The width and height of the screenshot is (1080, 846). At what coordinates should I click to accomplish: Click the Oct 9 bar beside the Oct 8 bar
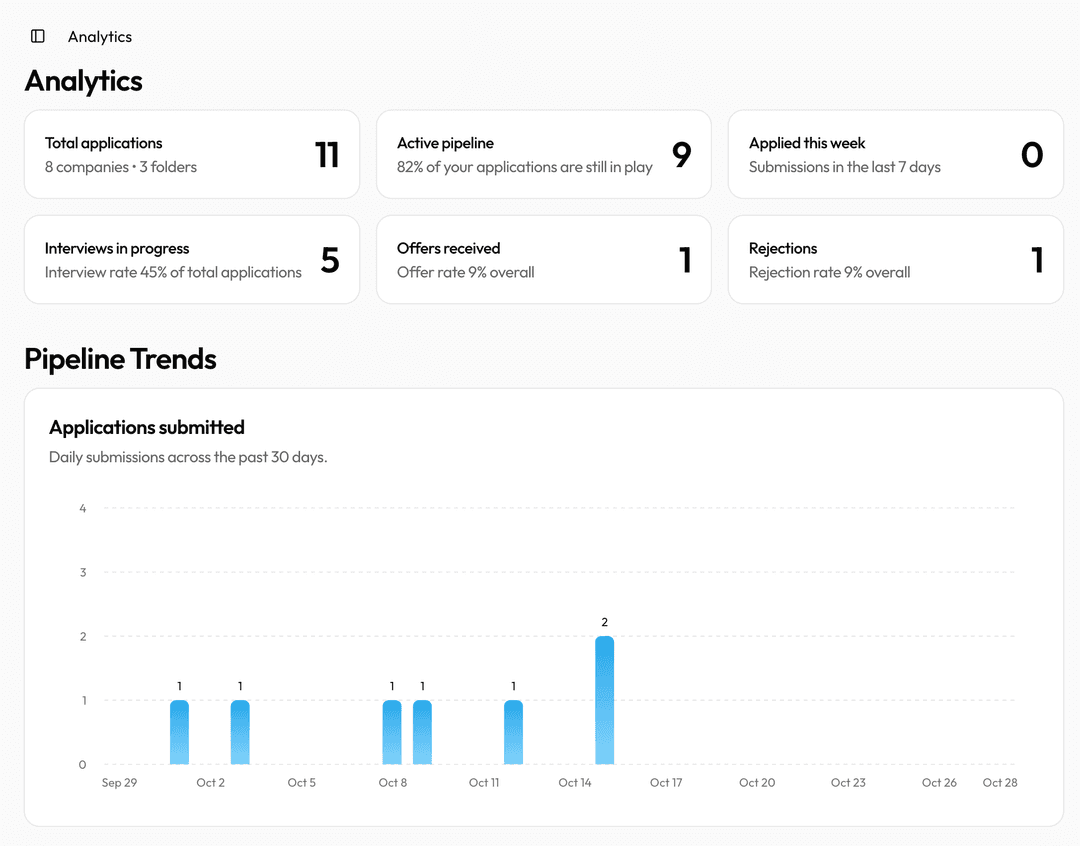[422, 732]
